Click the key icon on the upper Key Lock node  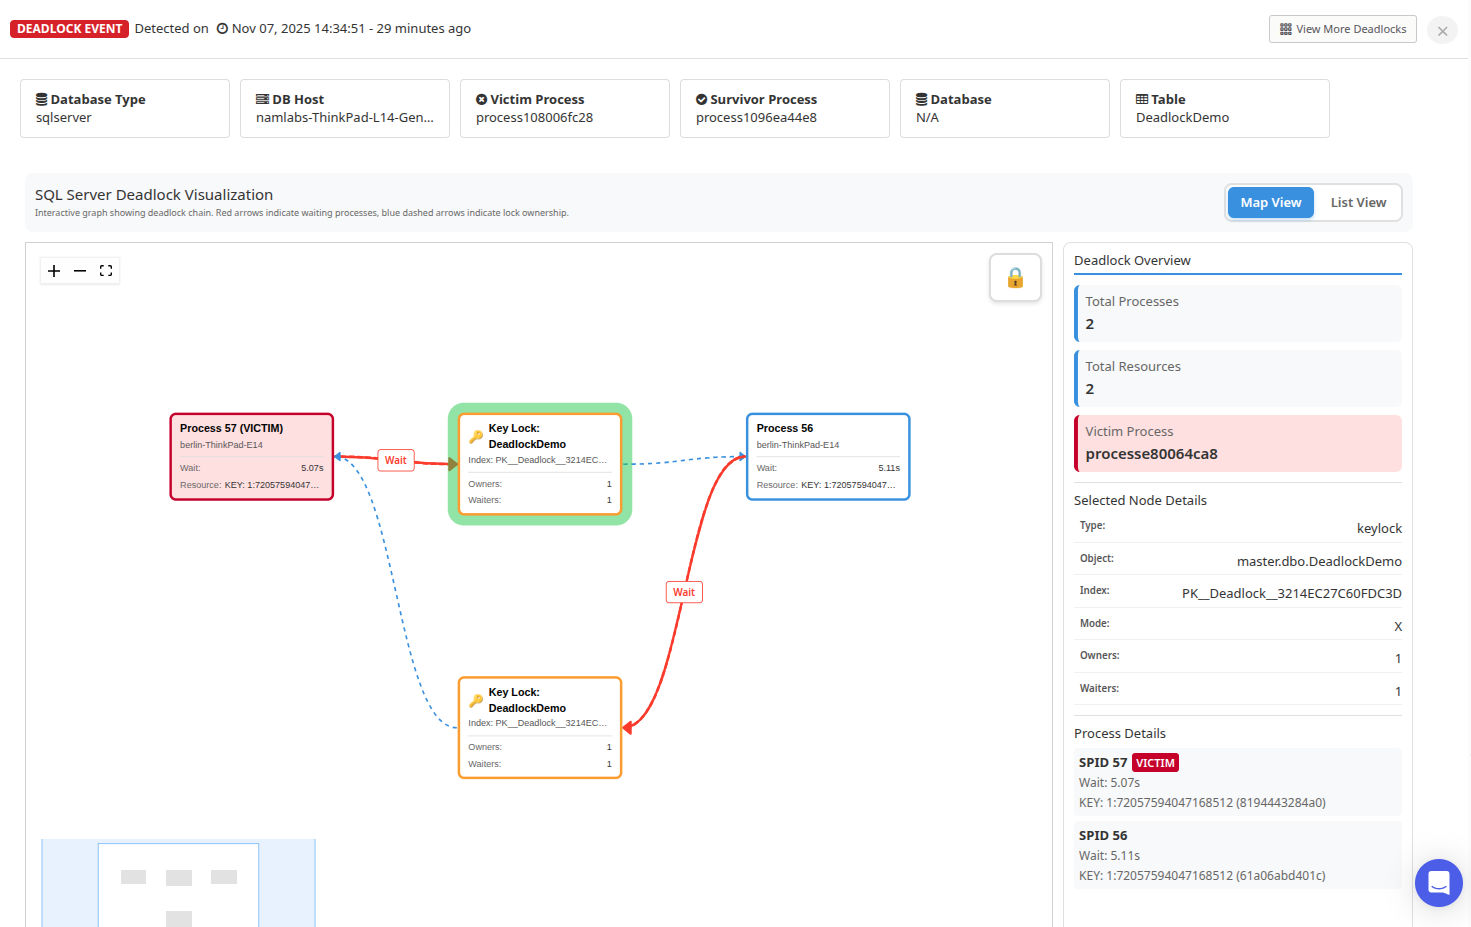[475, 436]
